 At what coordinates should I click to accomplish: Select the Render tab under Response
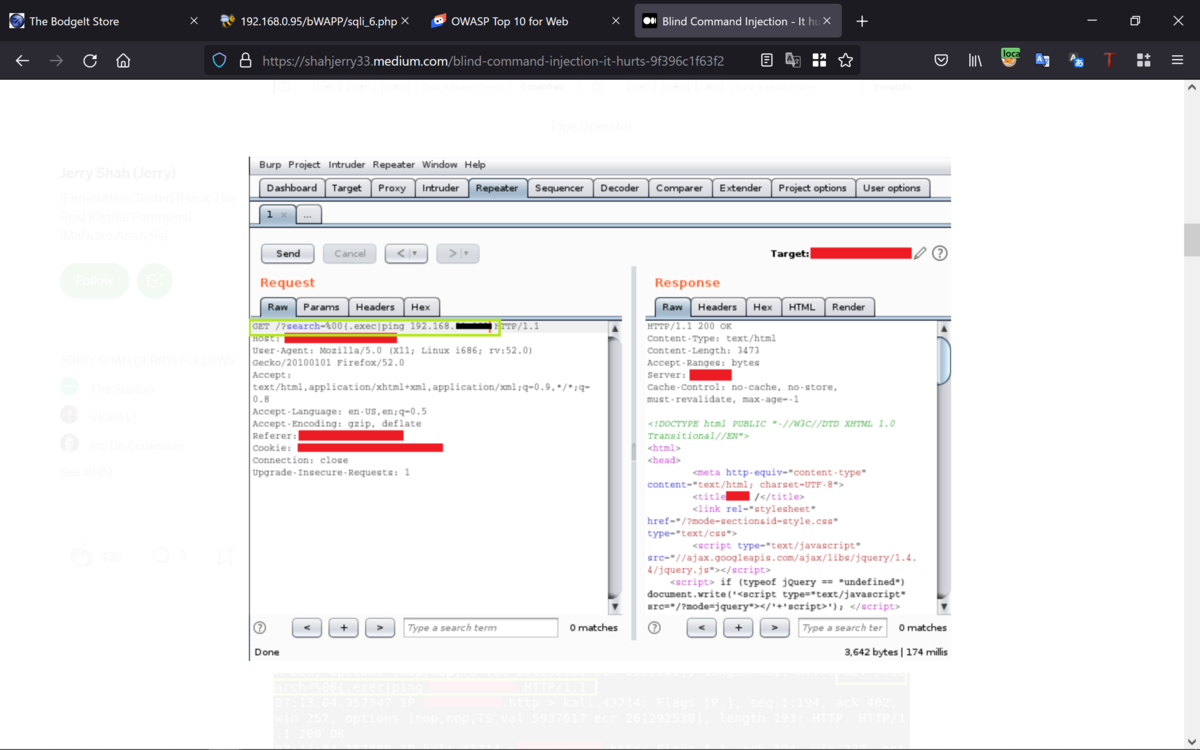(x=849, y=307)
